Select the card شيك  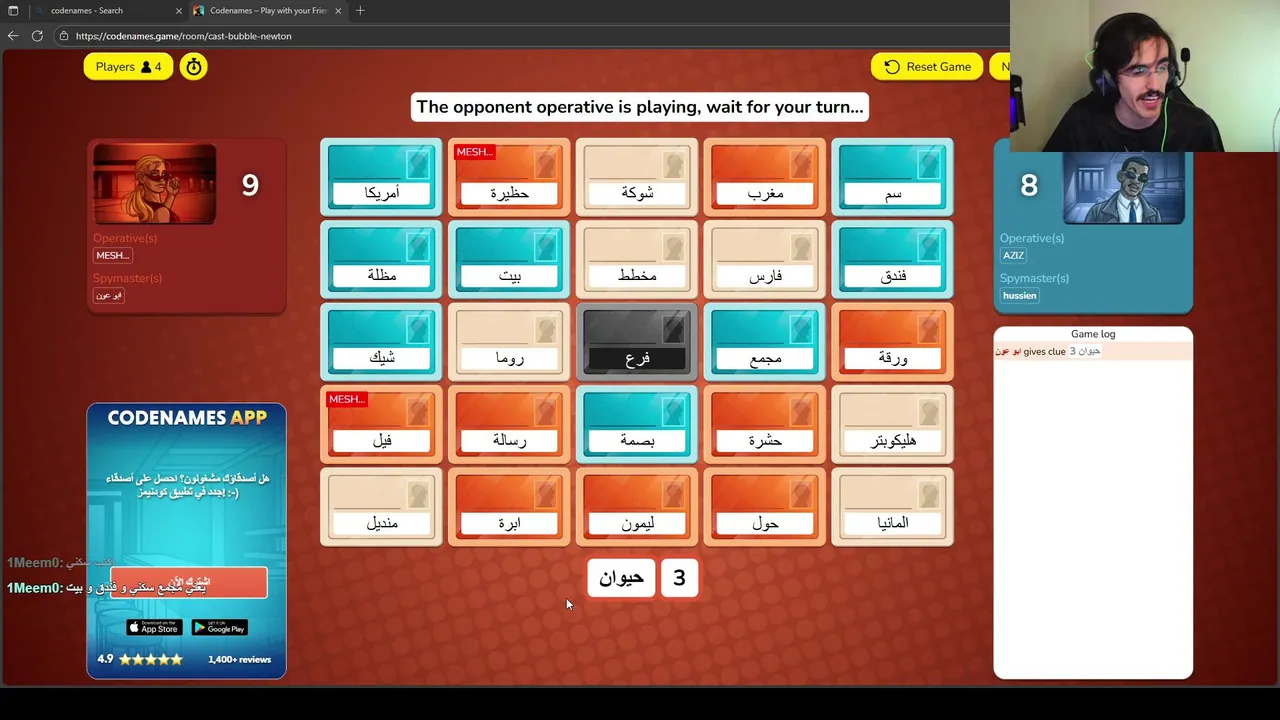(x=381, y=342)
